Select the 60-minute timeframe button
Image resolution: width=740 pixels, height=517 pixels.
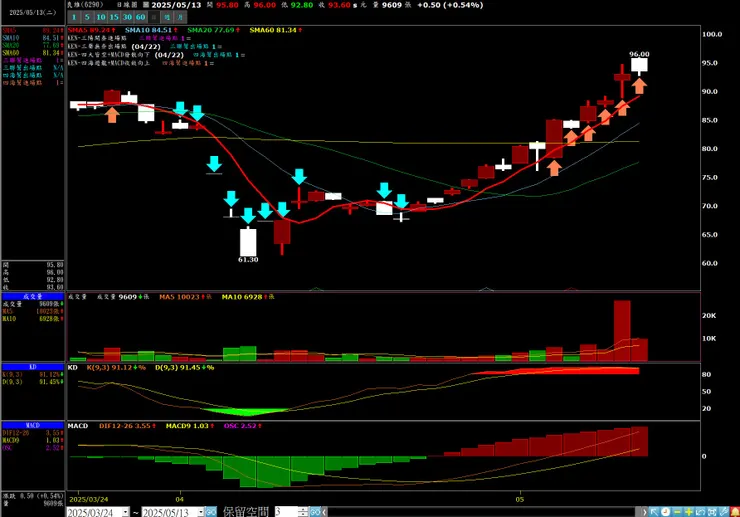(140, 17)
